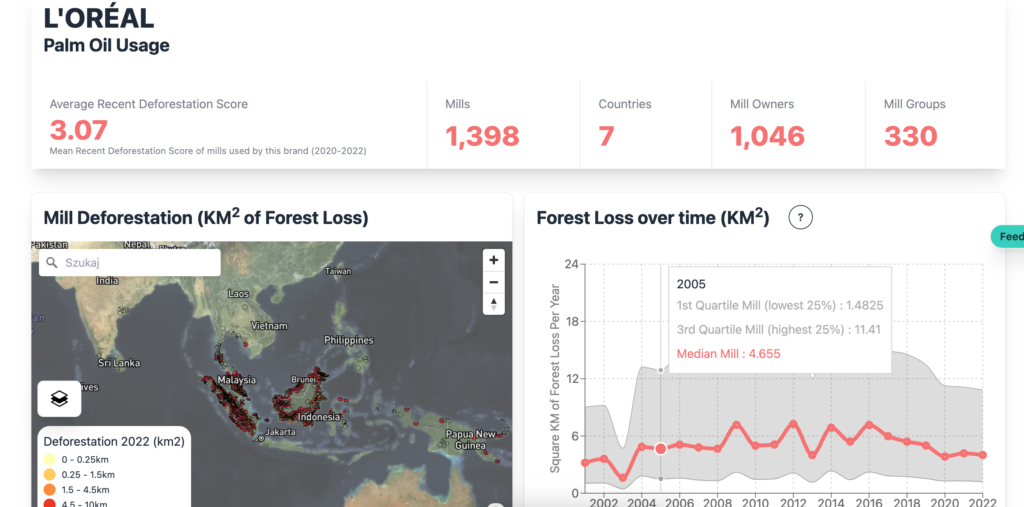Click the Jakarta label on the map
This screenshot has width=1024, height=507.
point(283,433)
